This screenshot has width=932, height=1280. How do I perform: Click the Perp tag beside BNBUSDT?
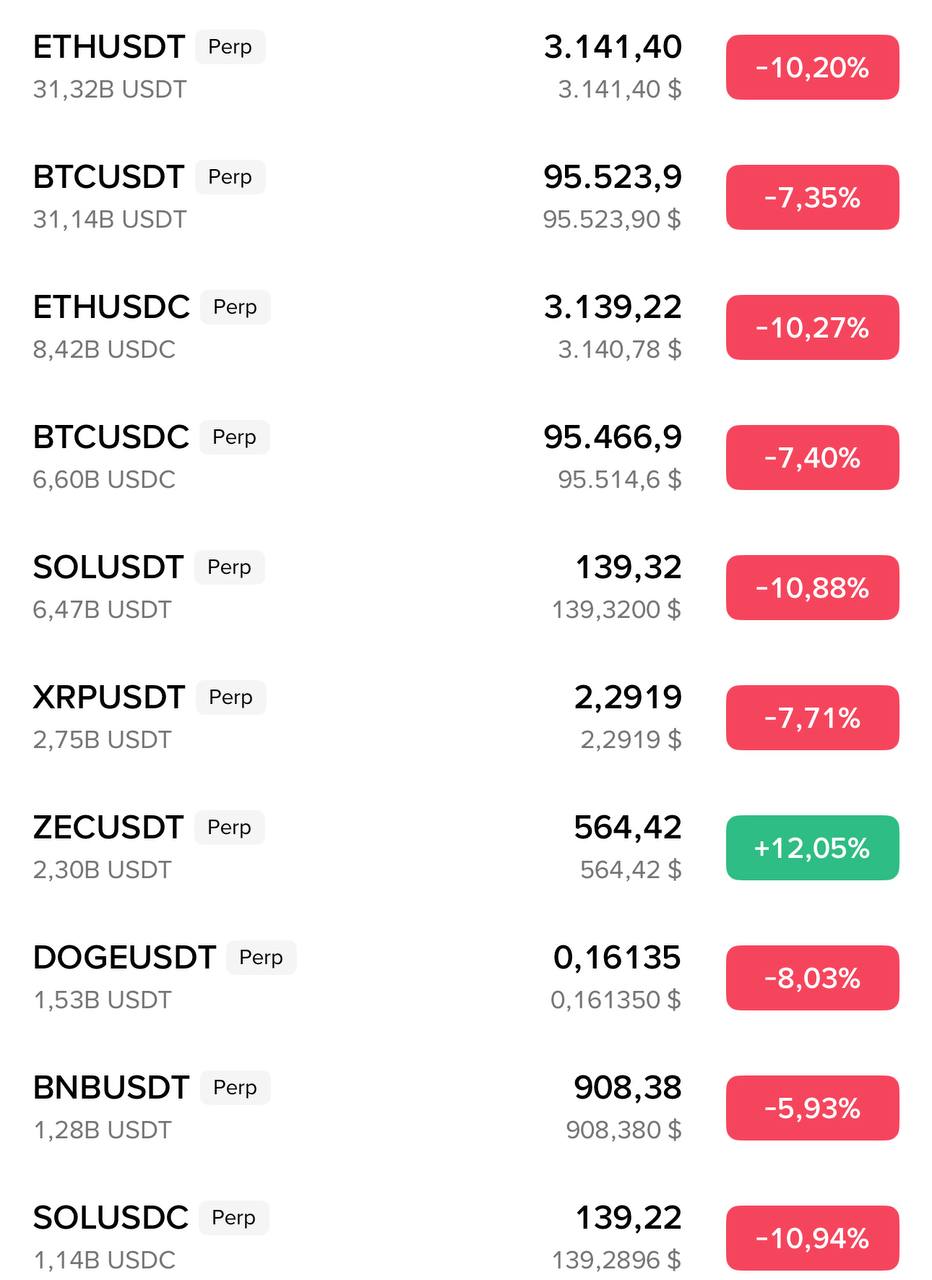point(235,1087)
